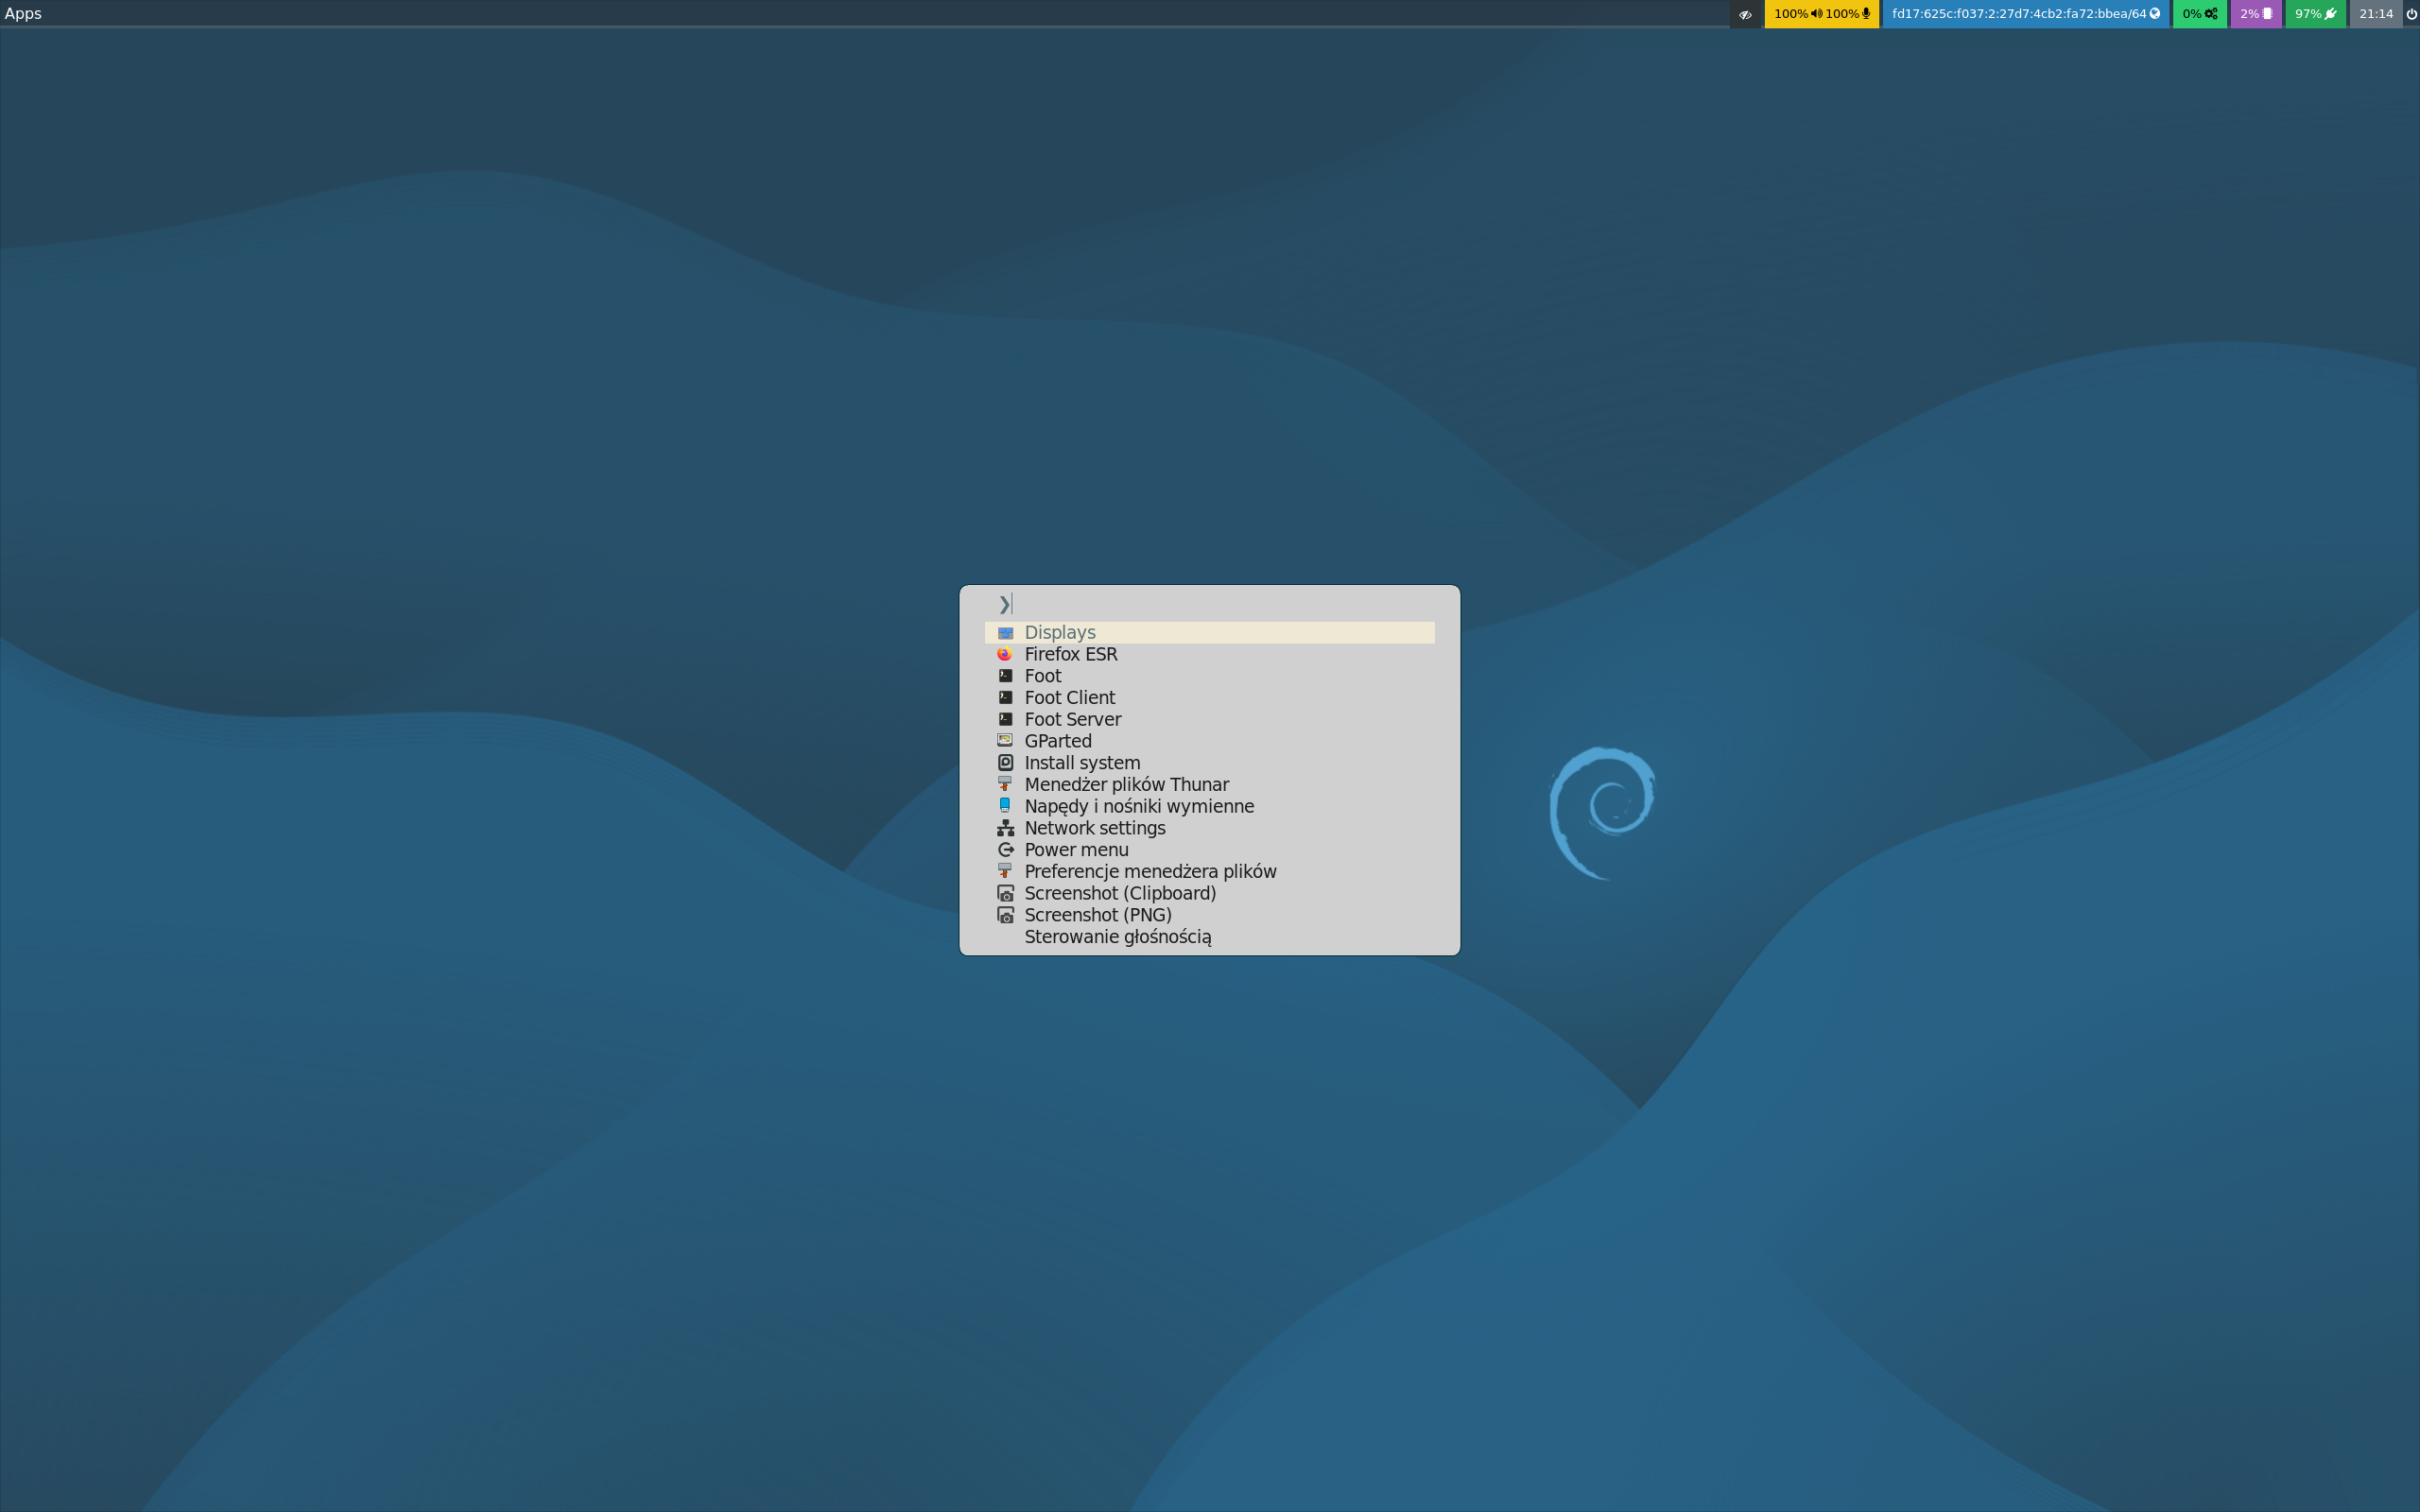
Task: Click the Firefox ESR icon
Action: coord(1005,654)
